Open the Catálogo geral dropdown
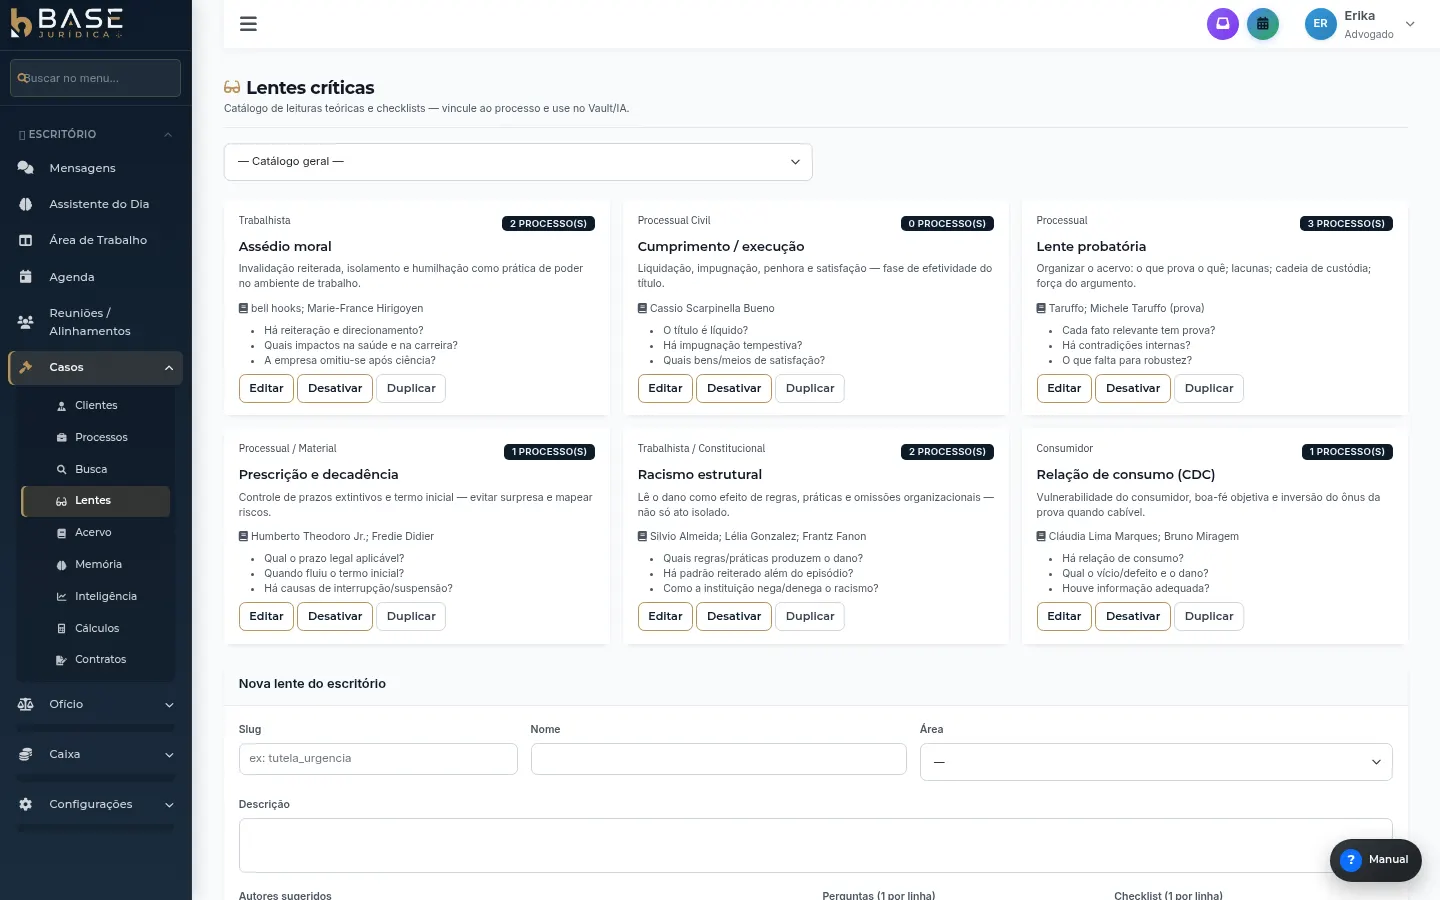1440x900 pixels. (518, 162)
